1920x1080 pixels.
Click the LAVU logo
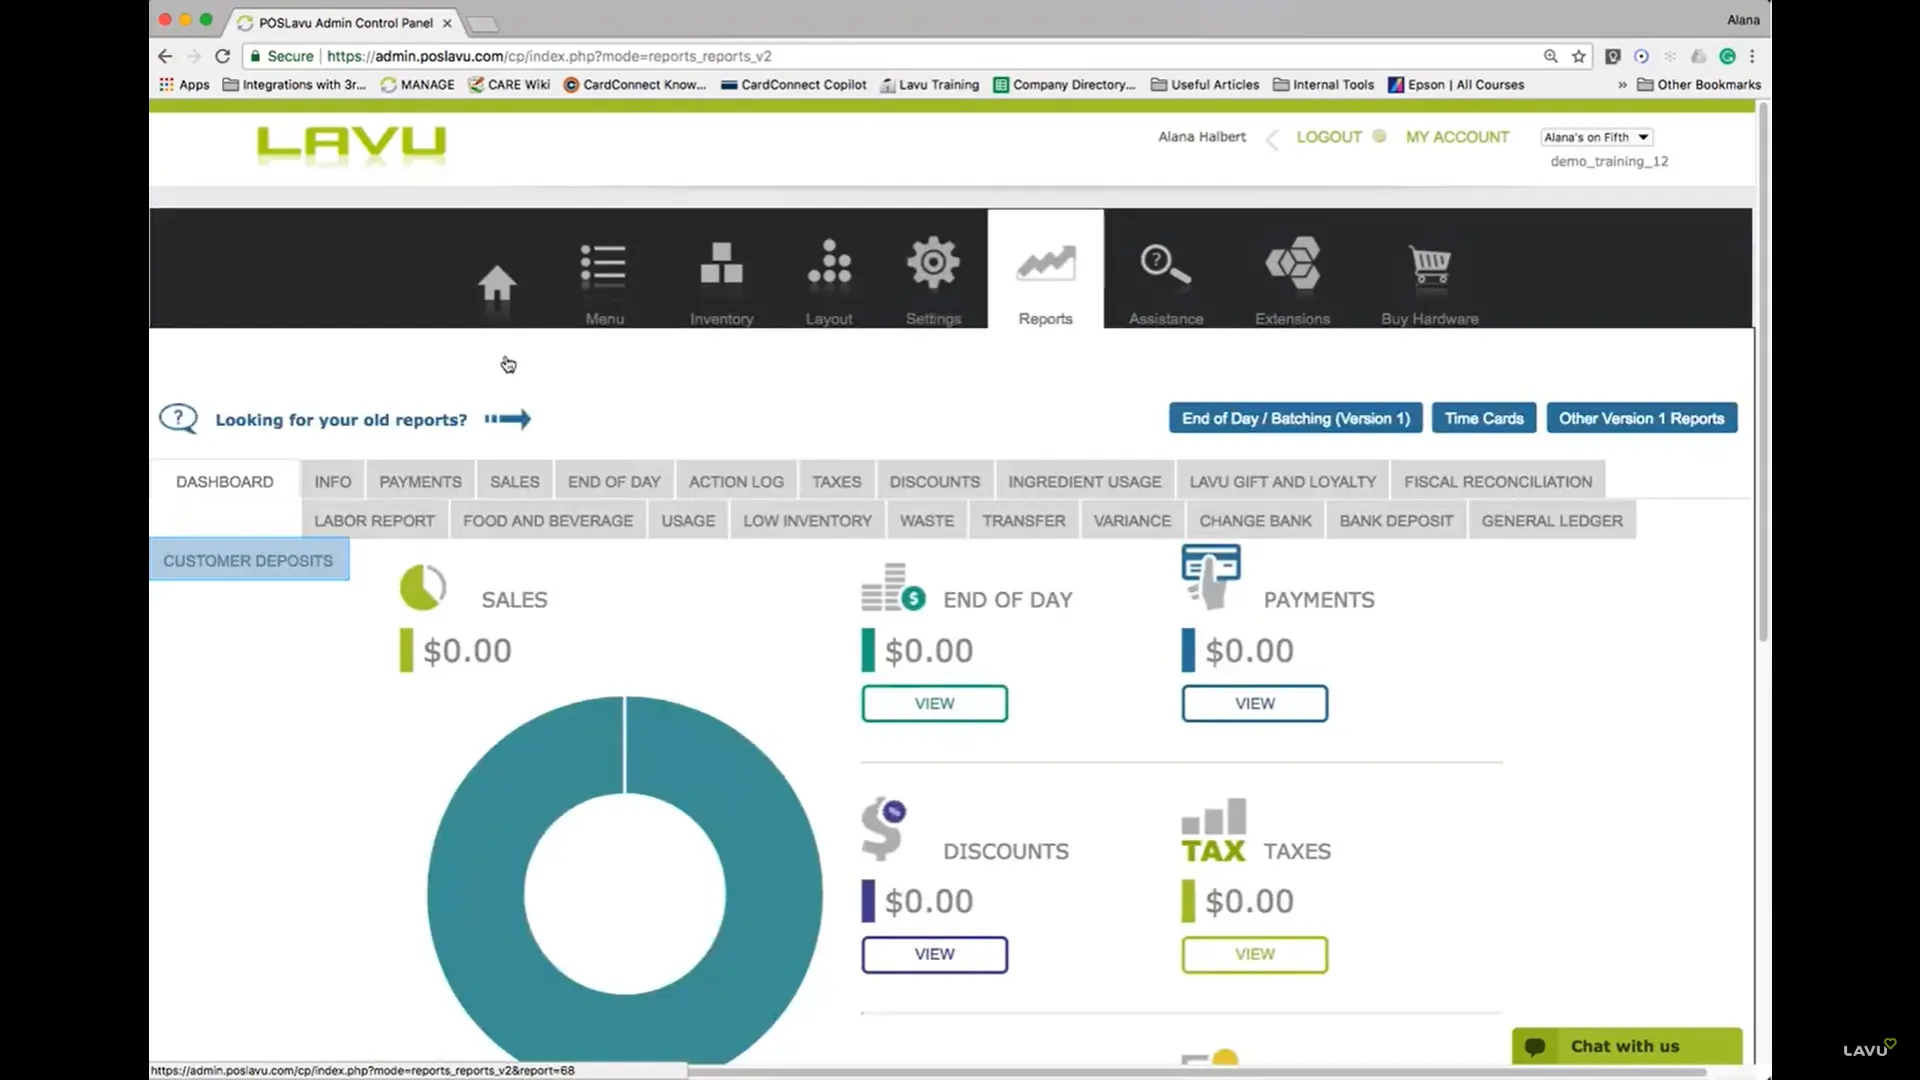[x=351, y=144]
